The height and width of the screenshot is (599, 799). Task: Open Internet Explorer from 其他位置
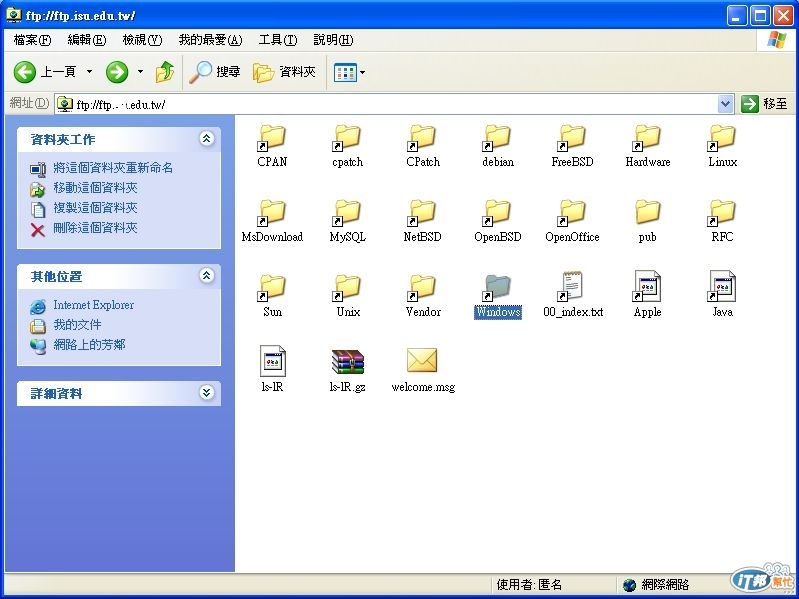pos(94,305)
